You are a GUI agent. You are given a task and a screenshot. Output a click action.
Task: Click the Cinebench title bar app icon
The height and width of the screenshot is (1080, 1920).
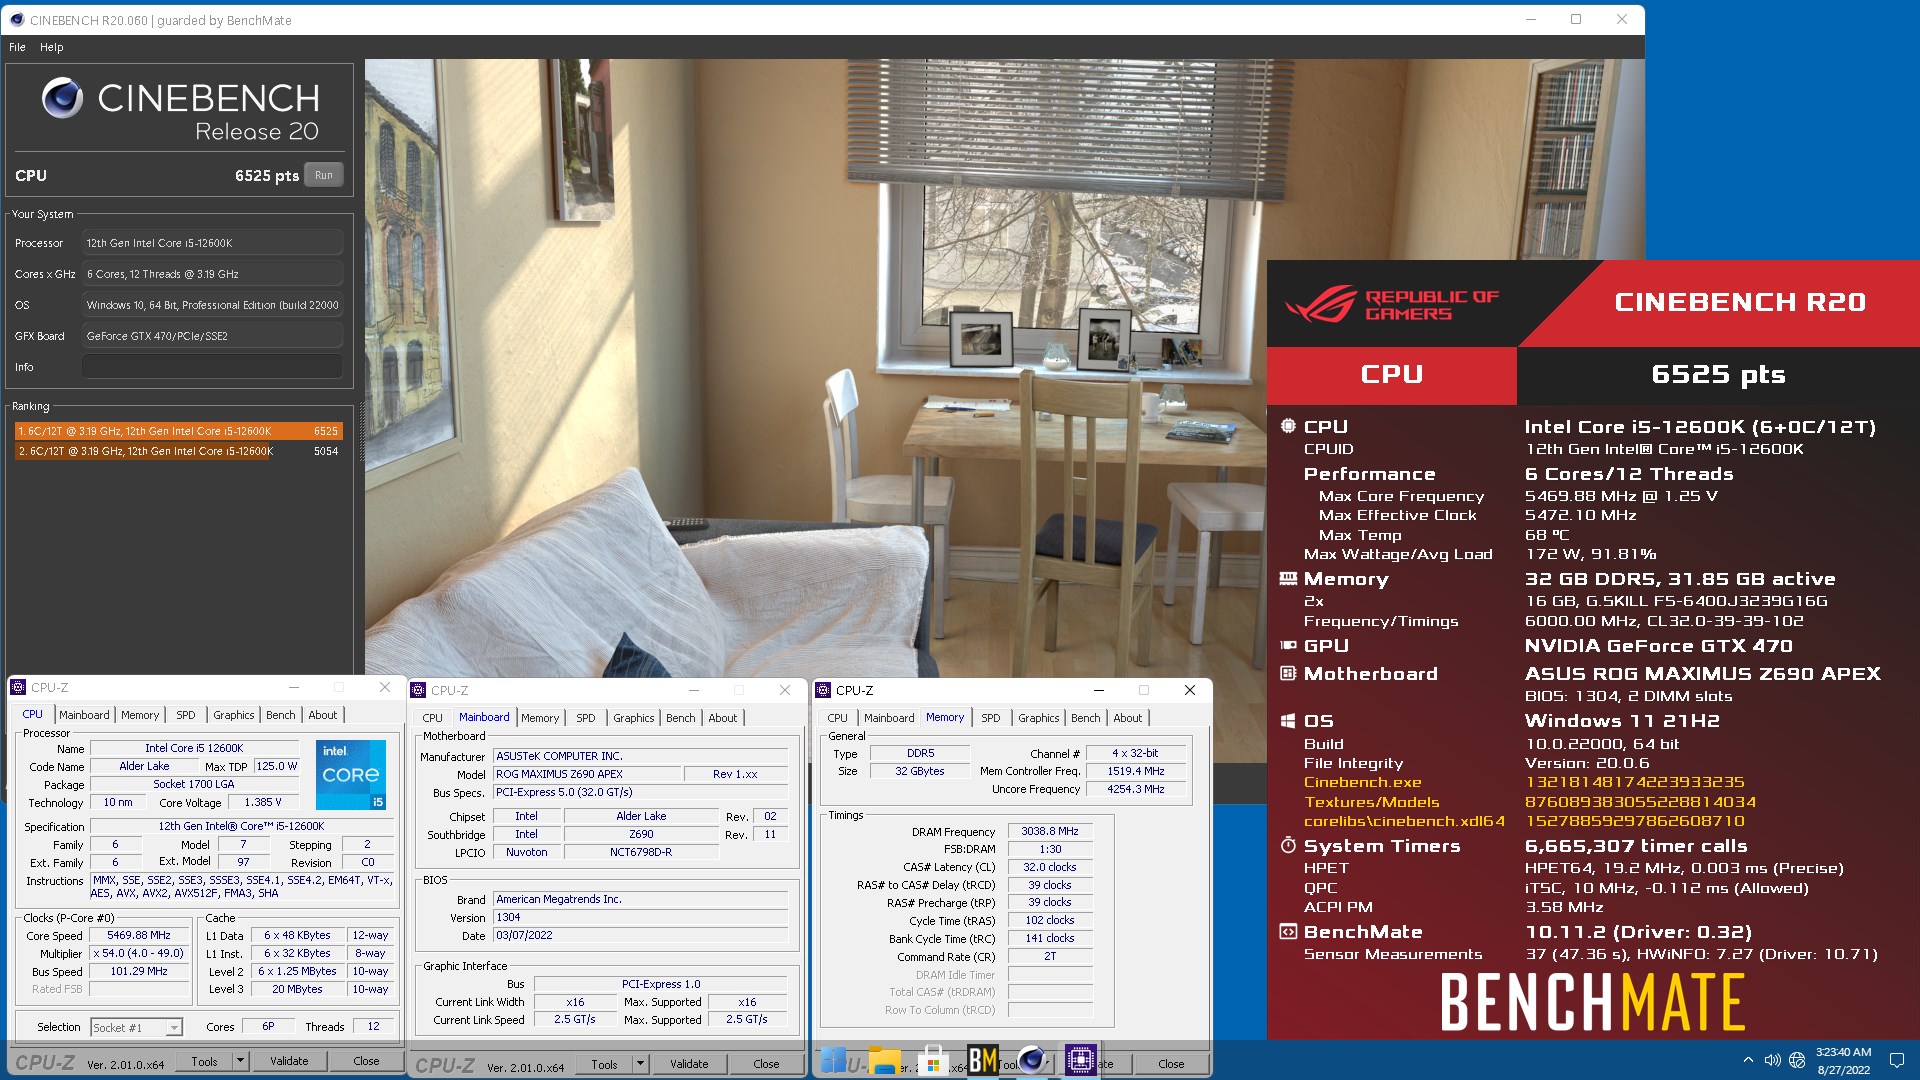pyautogui.click(x=16, y=20)
